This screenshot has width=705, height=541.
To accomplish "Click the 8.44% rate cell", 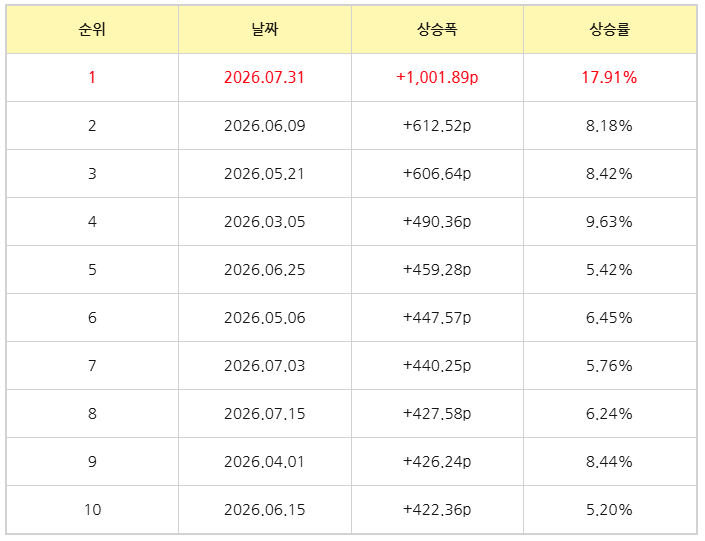I will 610,462.
